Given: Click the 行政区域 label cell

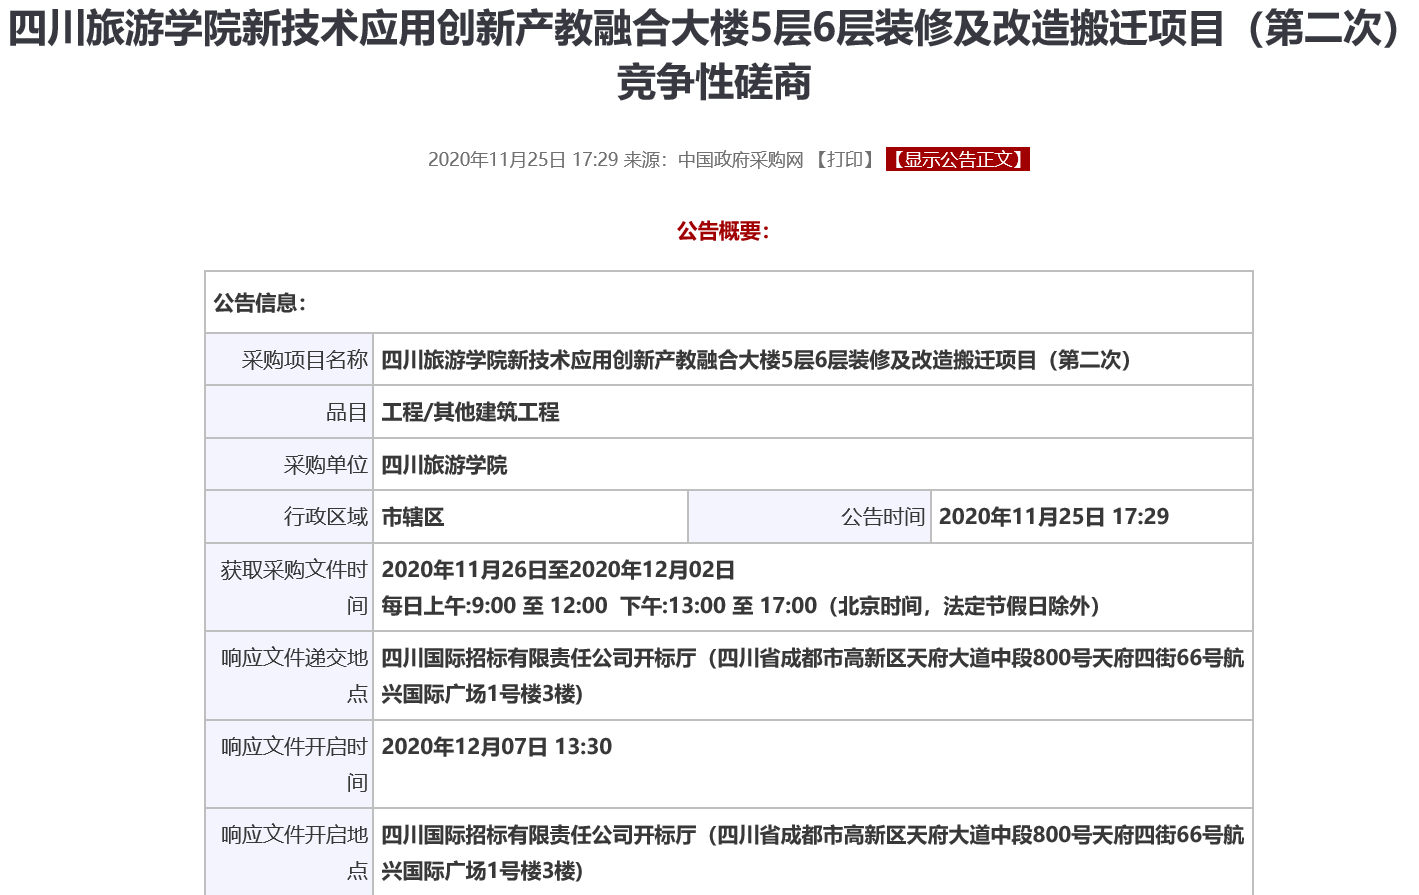Looking at the screenshot, I should click(289, 517).
